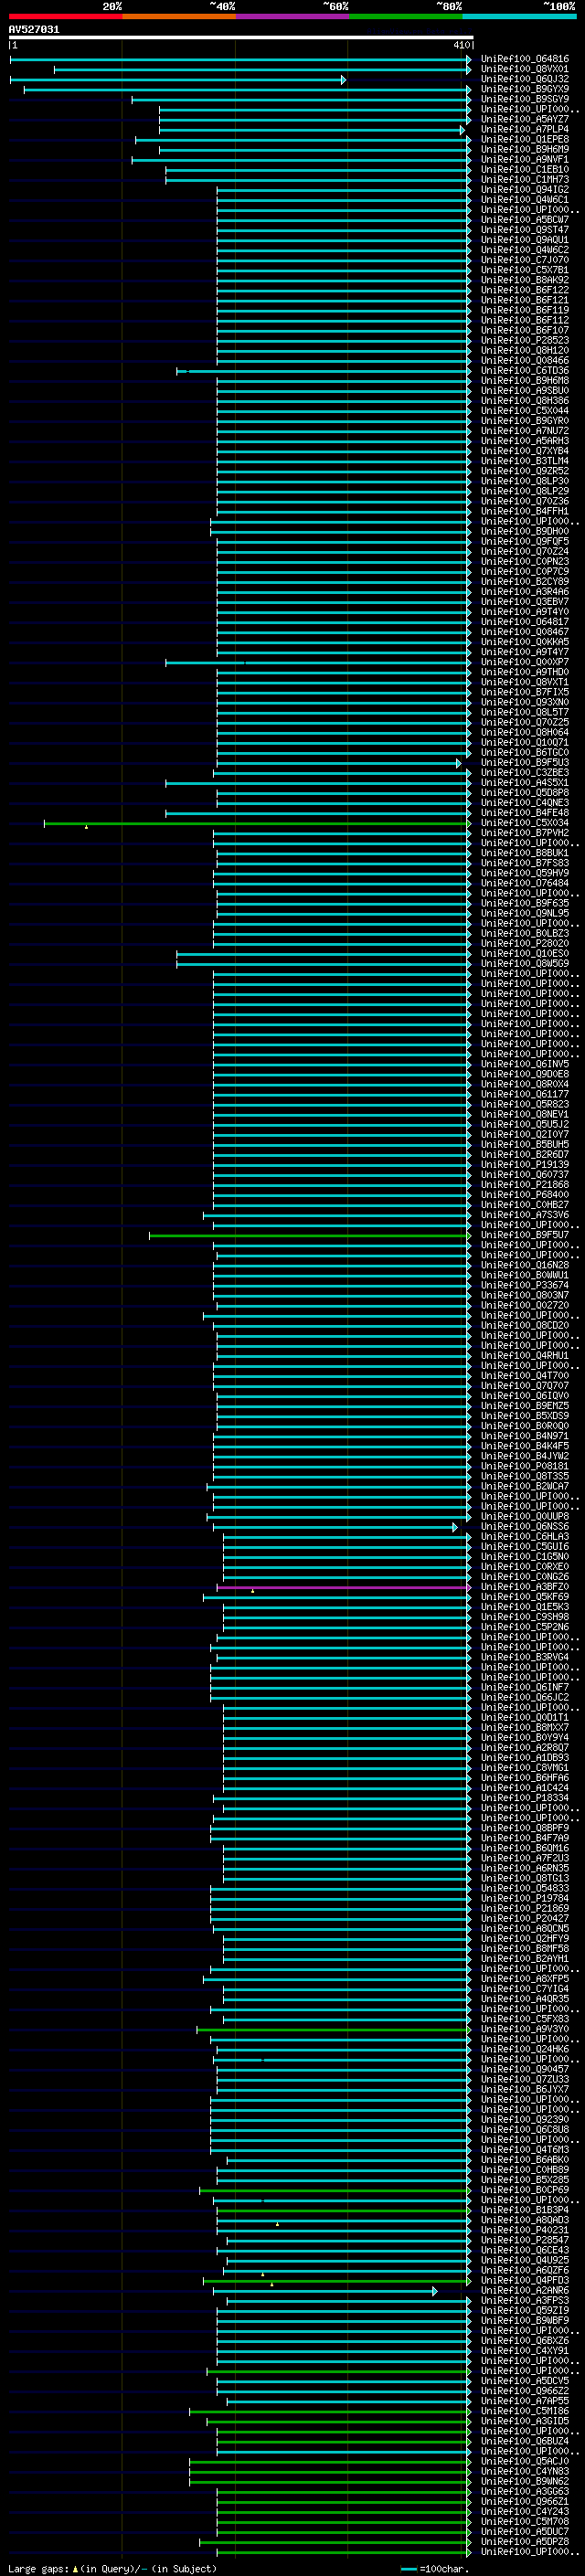The image size is (585, 2576).
Task: Click the cyan ~100% identity legend segment
Action: pyautogui.click(x=519, y=16)
